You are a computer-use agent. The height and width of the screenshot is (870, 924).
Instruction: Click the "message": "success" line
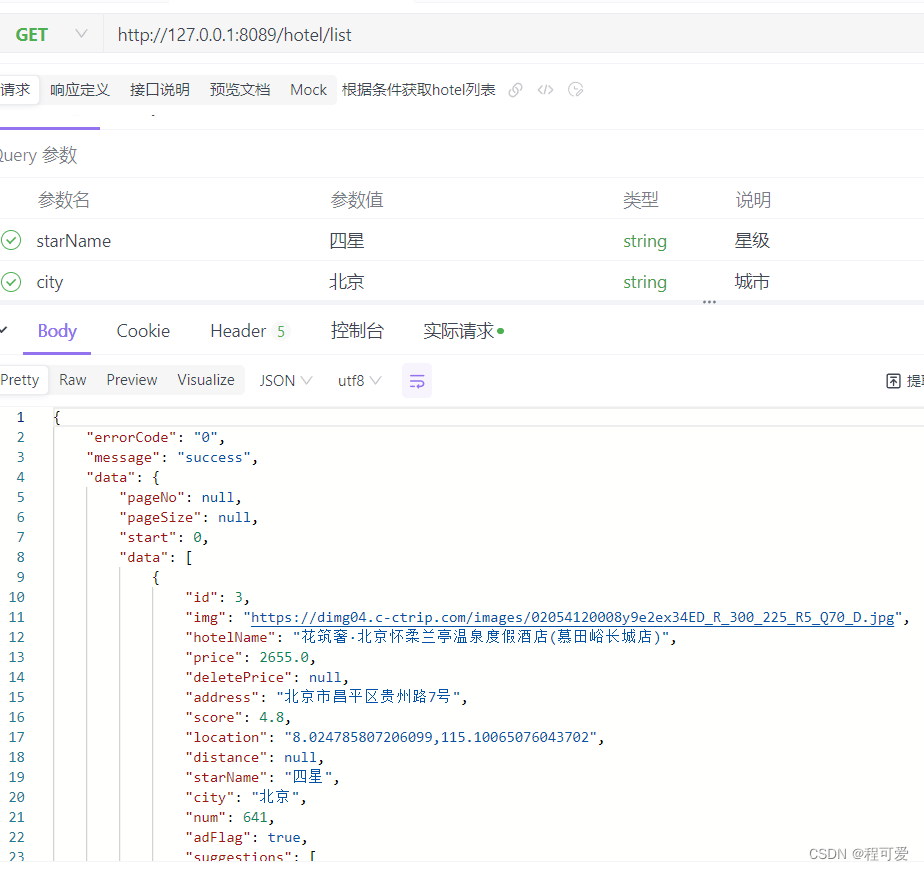[x=172, y=457]
